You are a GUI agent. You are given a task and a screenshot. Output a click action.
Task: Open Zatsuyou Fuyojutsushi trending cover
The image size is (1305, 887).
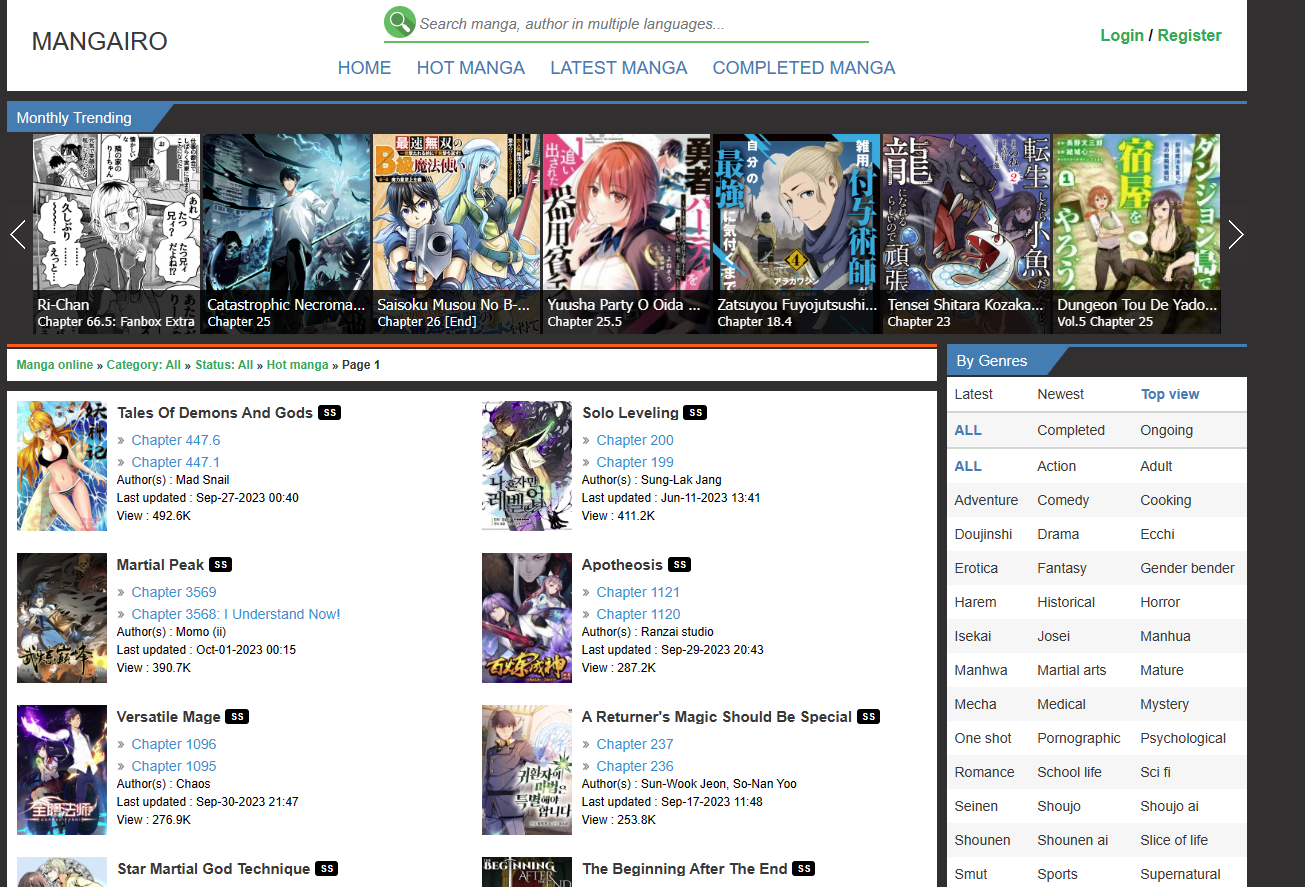coord(797,234)
